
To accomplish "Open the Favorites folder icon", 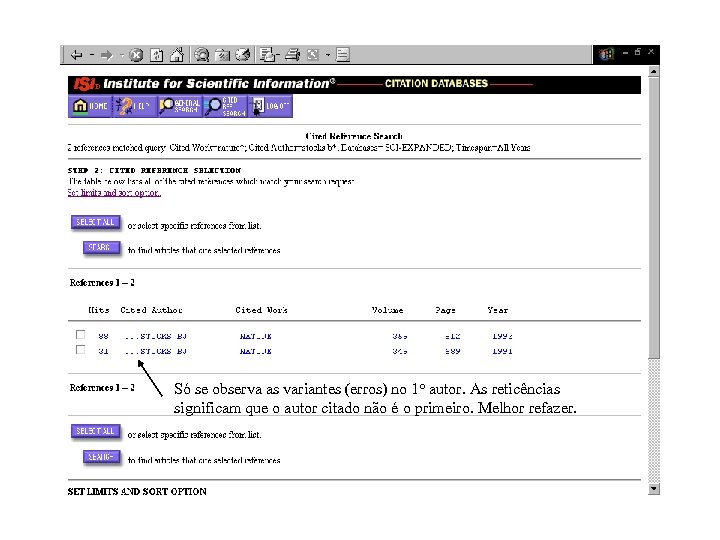I will [x=222, y=55].
